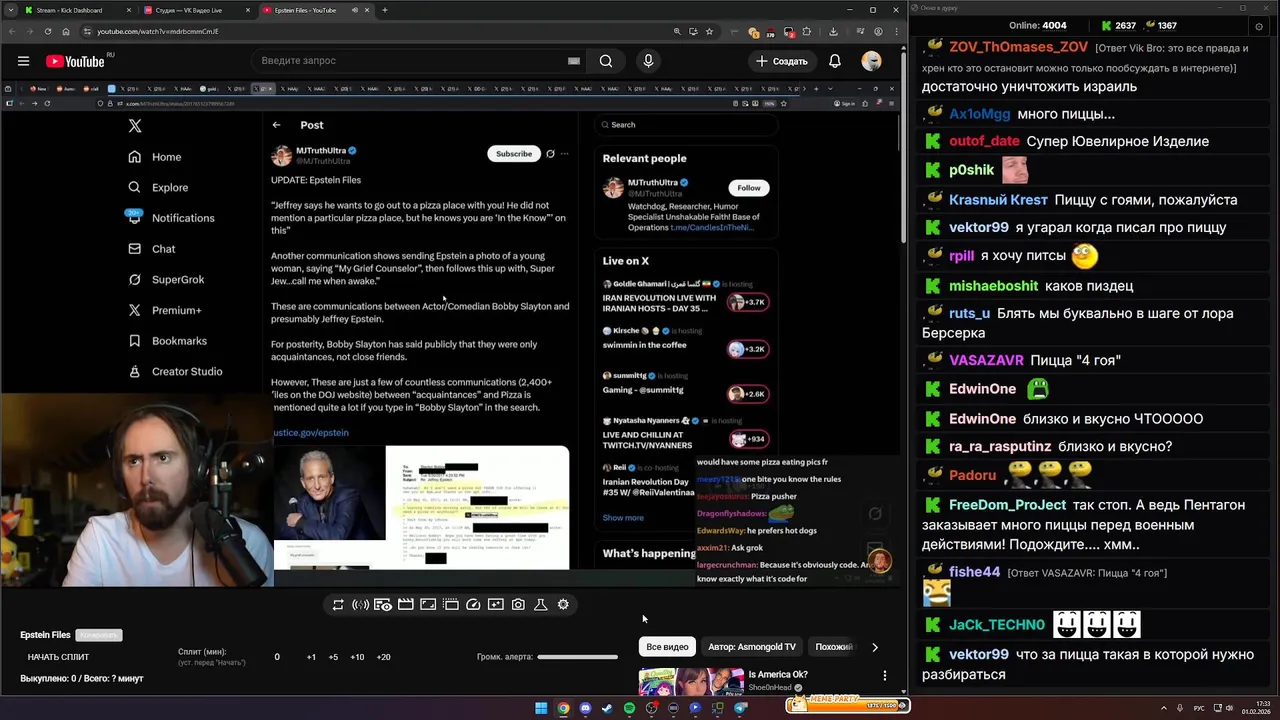Go back with the browser back arrow
This screenshot has width=1280, height=720.
[x=10, y=31]
